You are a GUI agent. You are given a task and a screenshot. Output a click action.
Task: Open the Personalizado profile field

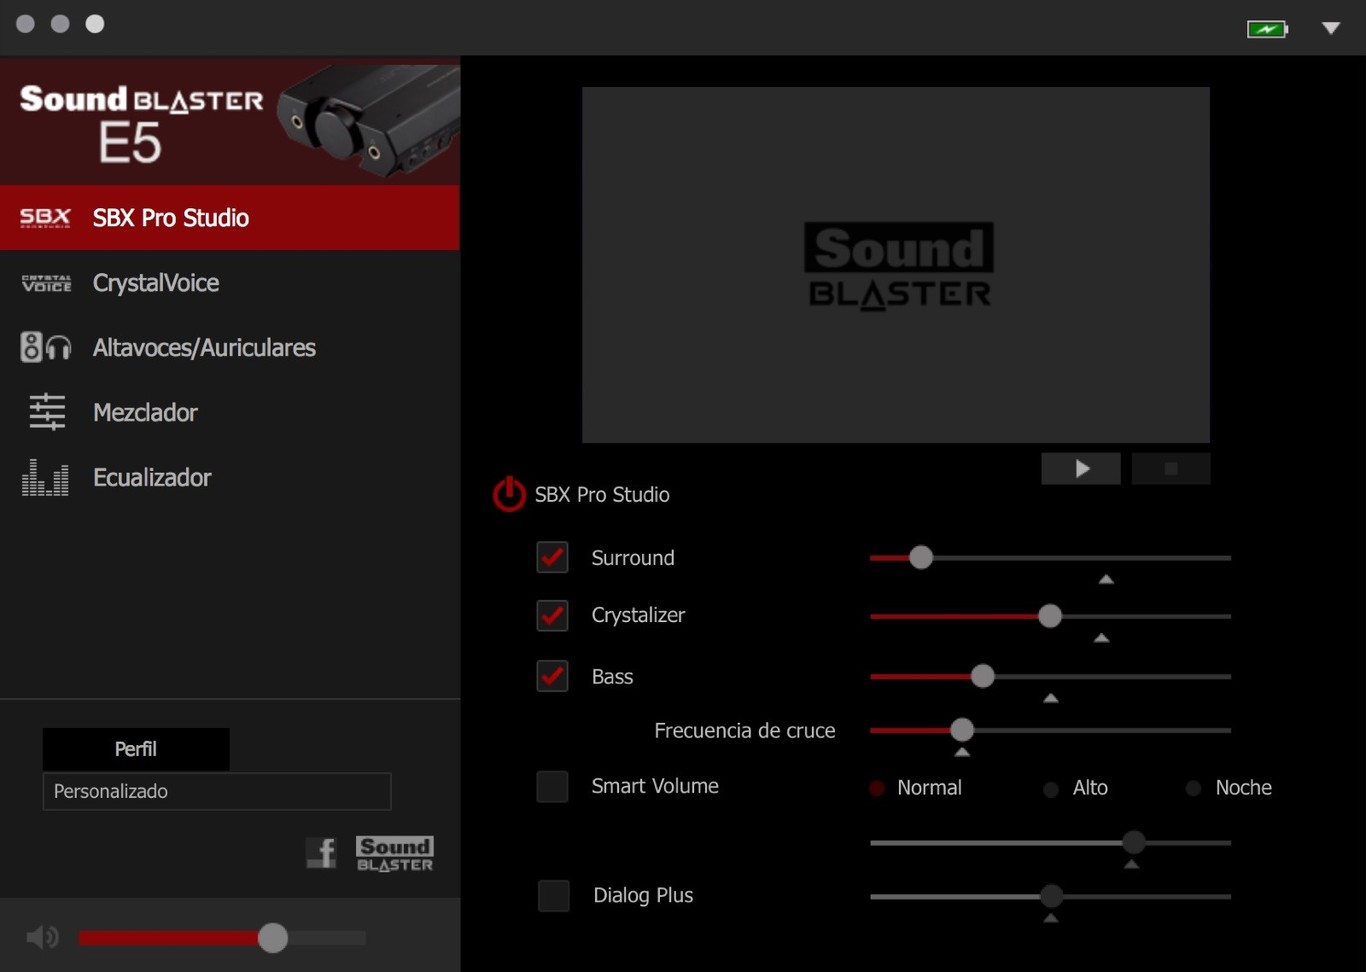[x=216, y=791]
